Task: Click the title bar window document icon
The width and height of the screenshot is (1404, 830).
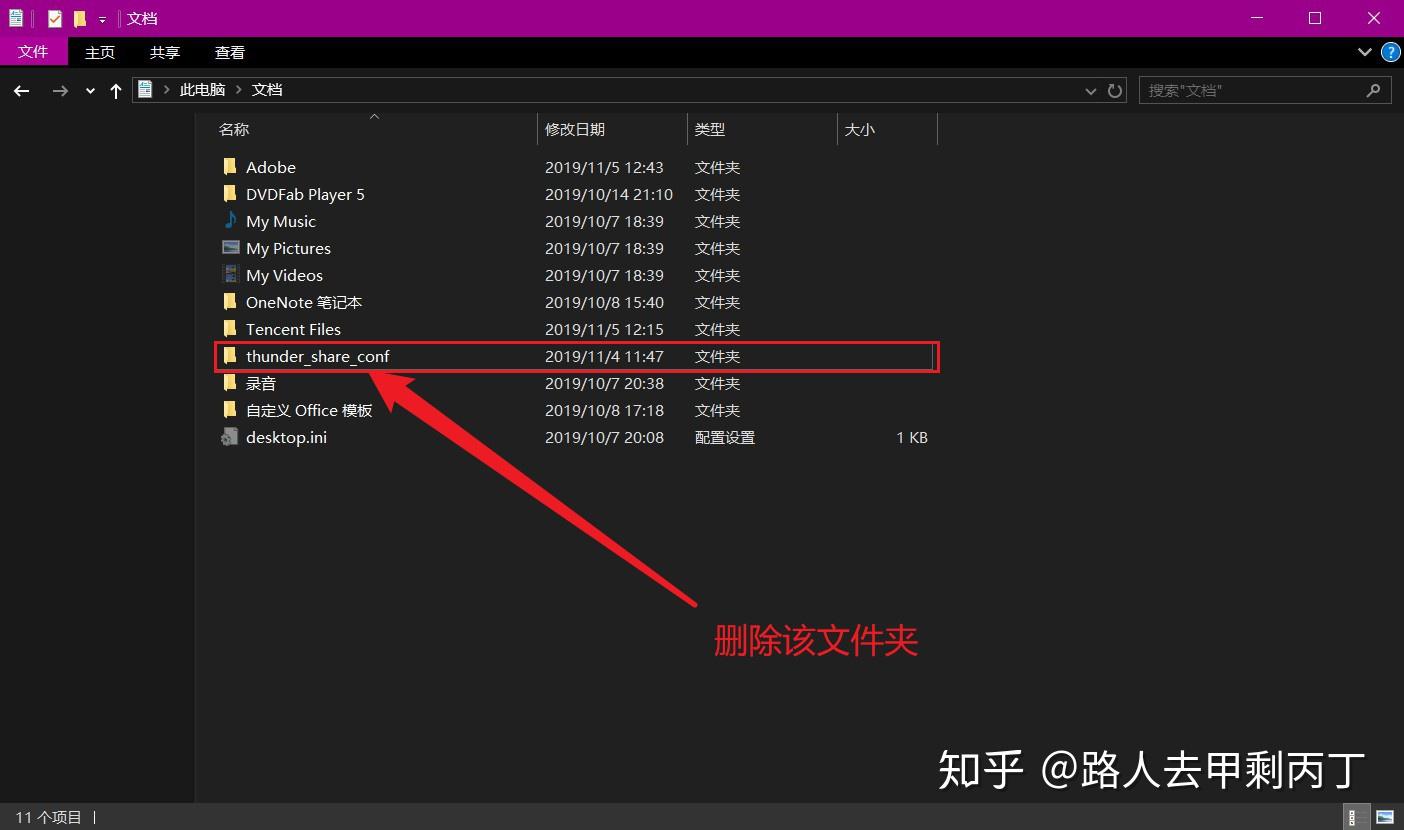Action: (16, 18)
